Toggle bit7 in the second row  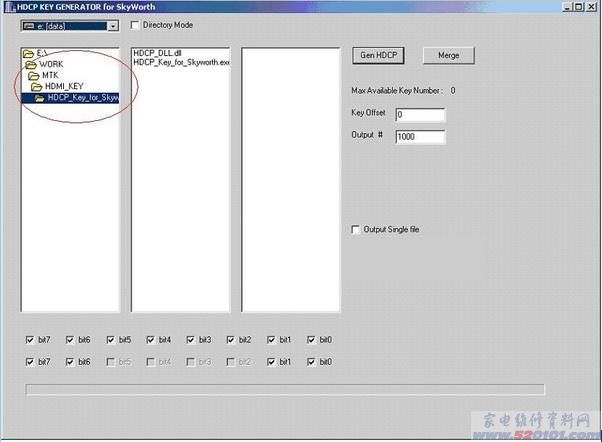(x=30, y=362)
